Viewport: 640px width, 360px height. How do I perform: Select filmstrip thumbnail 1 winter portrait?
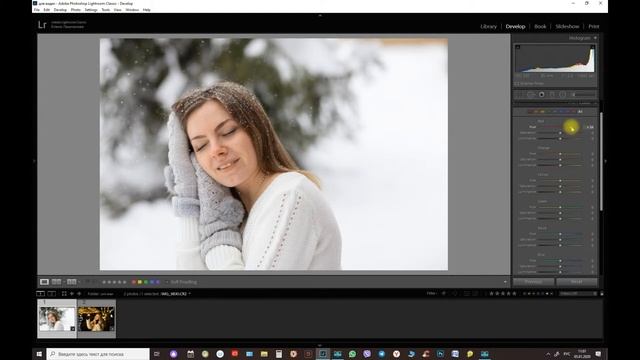point(57,319)
